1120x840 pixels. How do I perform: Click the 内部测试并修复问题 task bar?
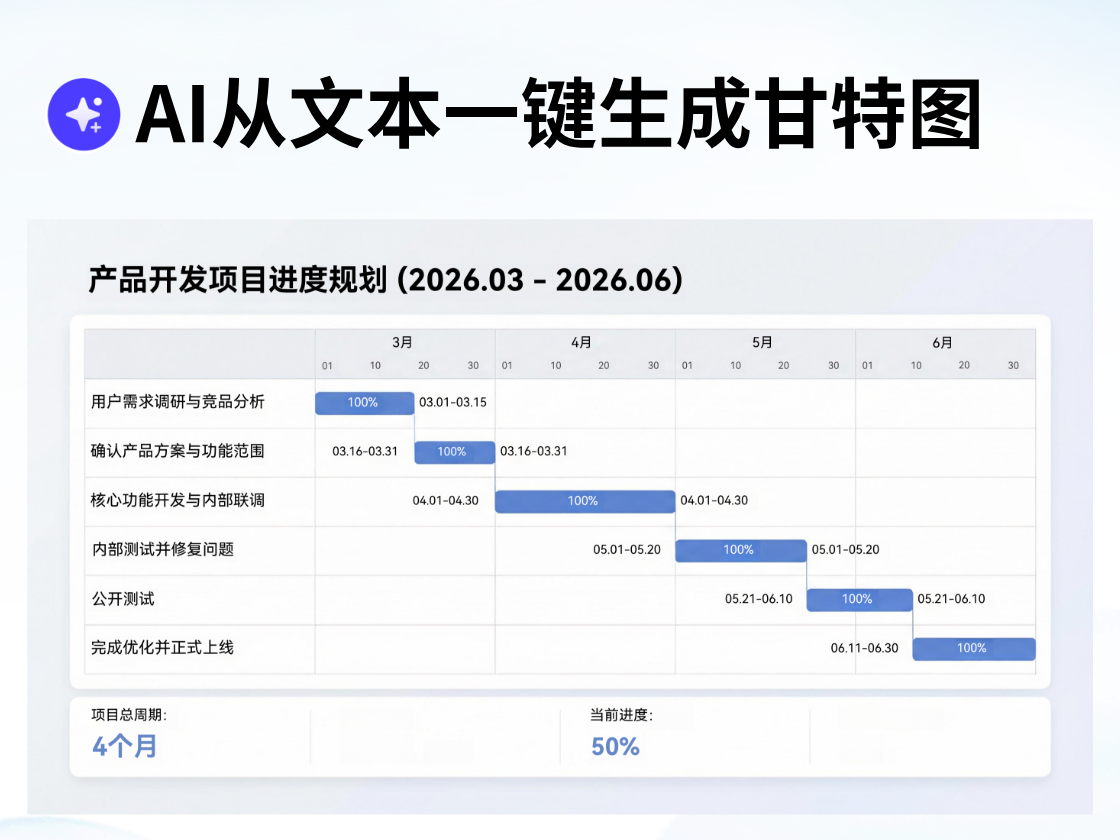[x=740, y=550]
